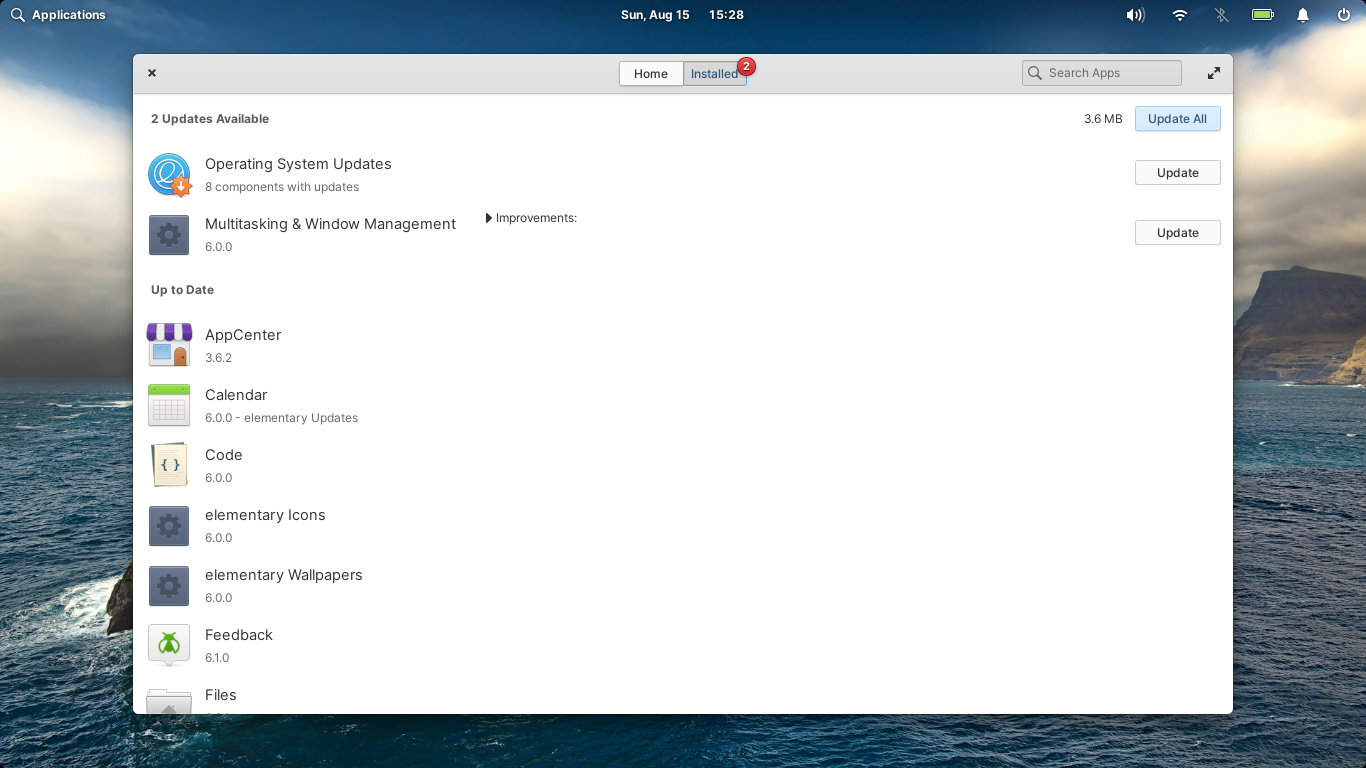This screenshot has height=768, width=1366.
Task: Open the battery indicator
Action: click(1263, 15)
